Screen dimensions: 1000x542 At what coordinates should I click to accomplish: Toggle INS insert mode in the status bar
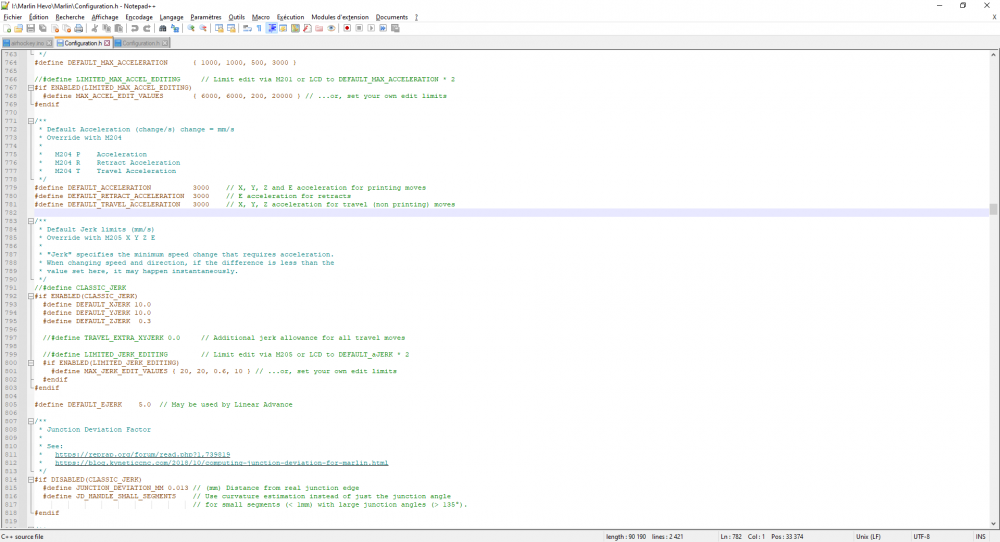pyautogui.click(x=980, y=537)
